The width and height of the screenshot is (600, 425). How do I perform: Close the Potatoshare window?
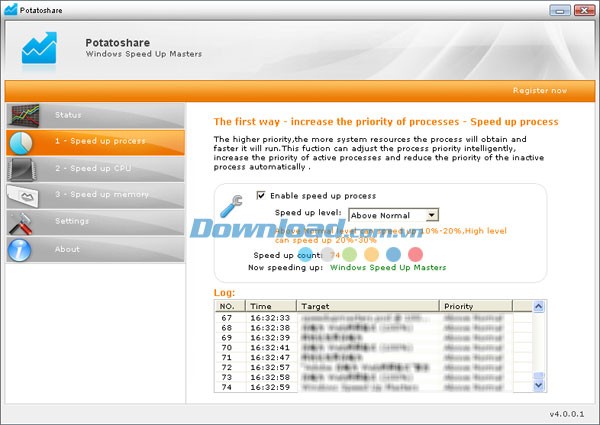(x=584, y=10)
